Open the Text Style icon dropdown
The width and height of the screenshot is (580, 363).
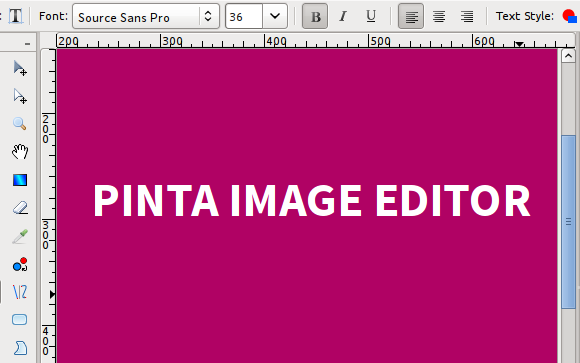coord(570,16)
